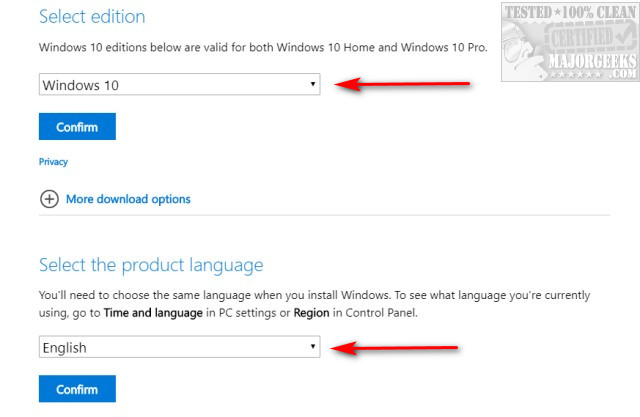The height and width of the screenshot is (417, 640).
Task: Click the plus circle icon for more downloads
Action: point(48,199)
